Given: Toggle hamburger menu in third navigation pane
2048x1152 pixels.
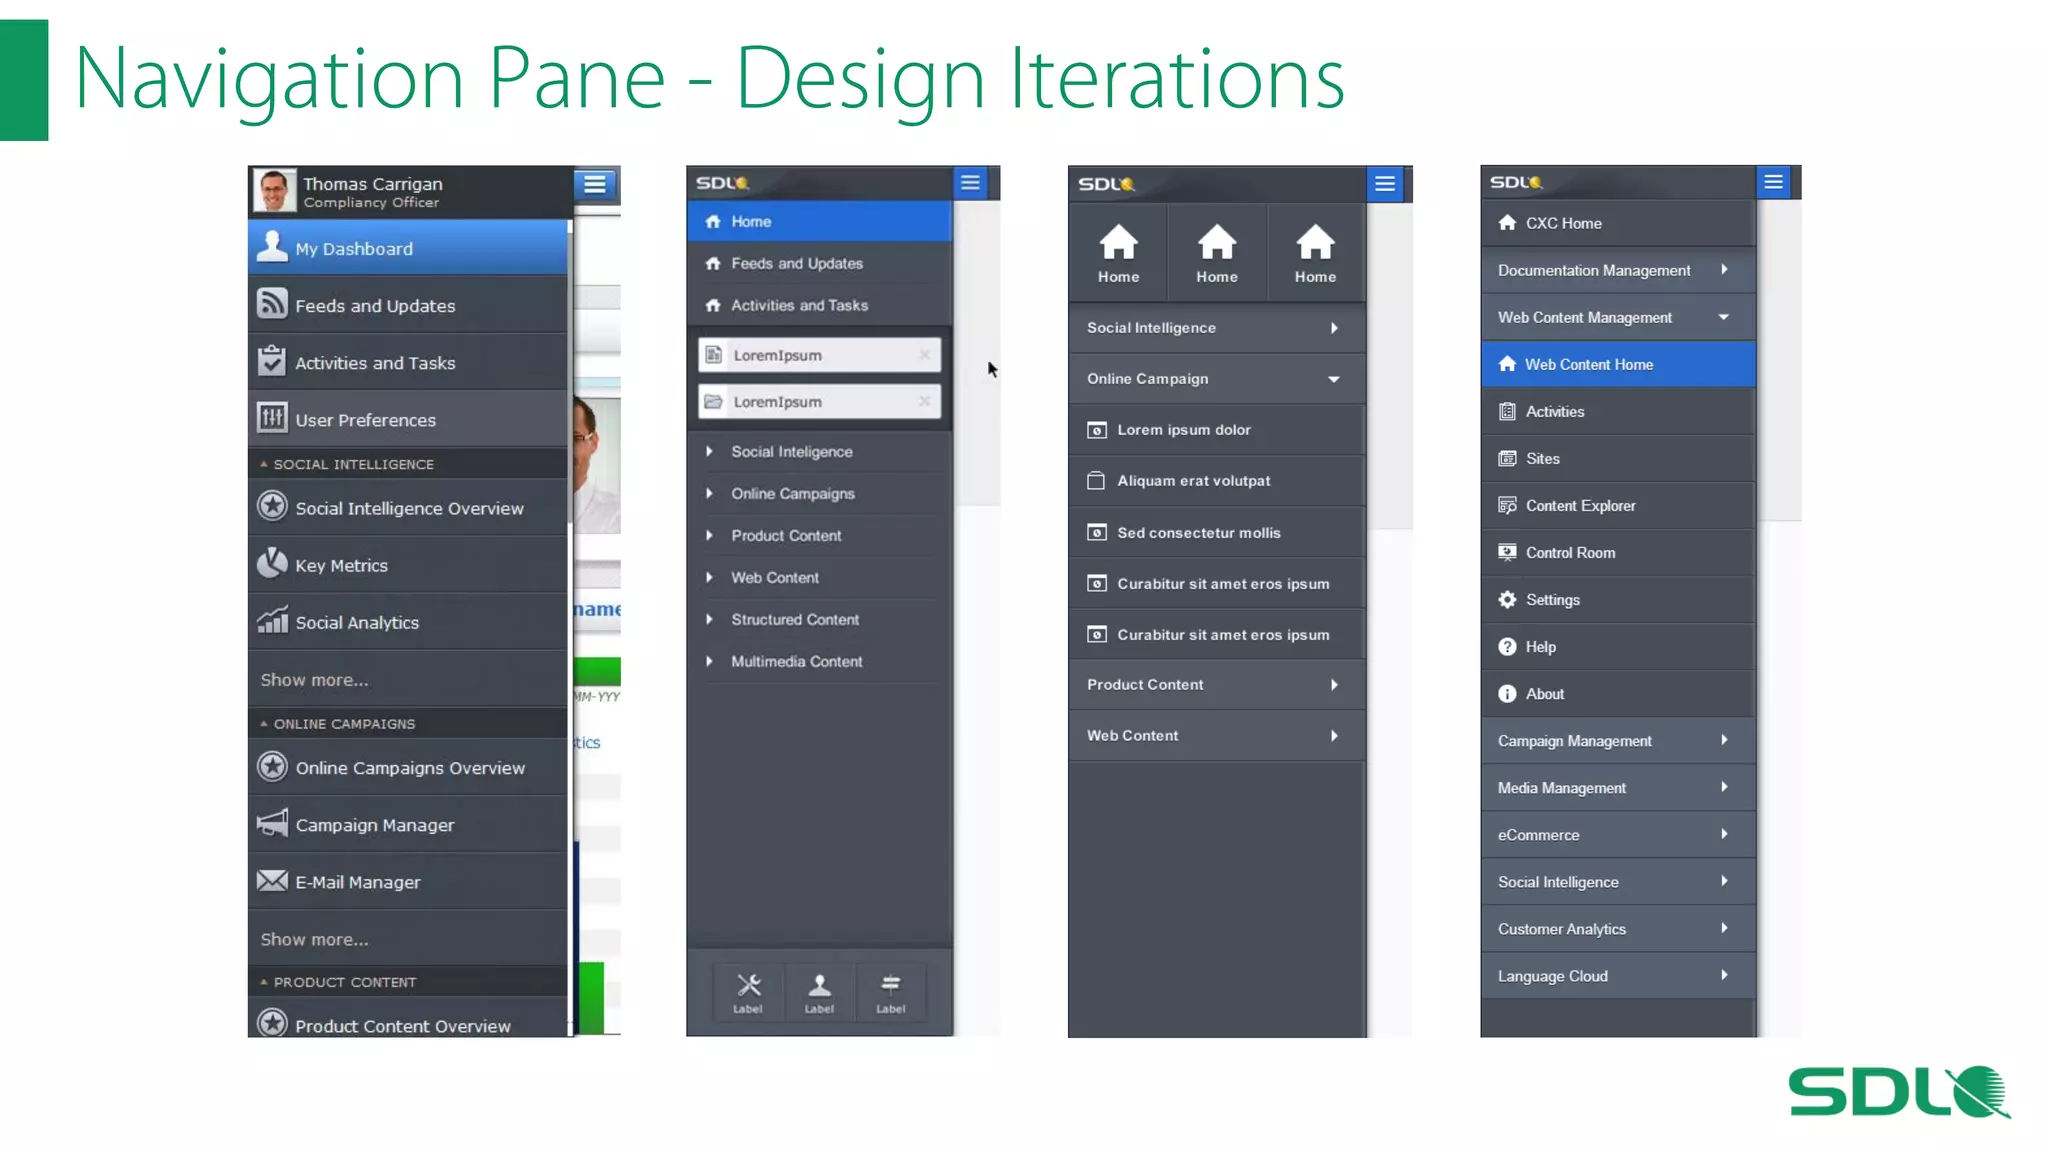Looking at the screenshot, I should pos(1385,184).
